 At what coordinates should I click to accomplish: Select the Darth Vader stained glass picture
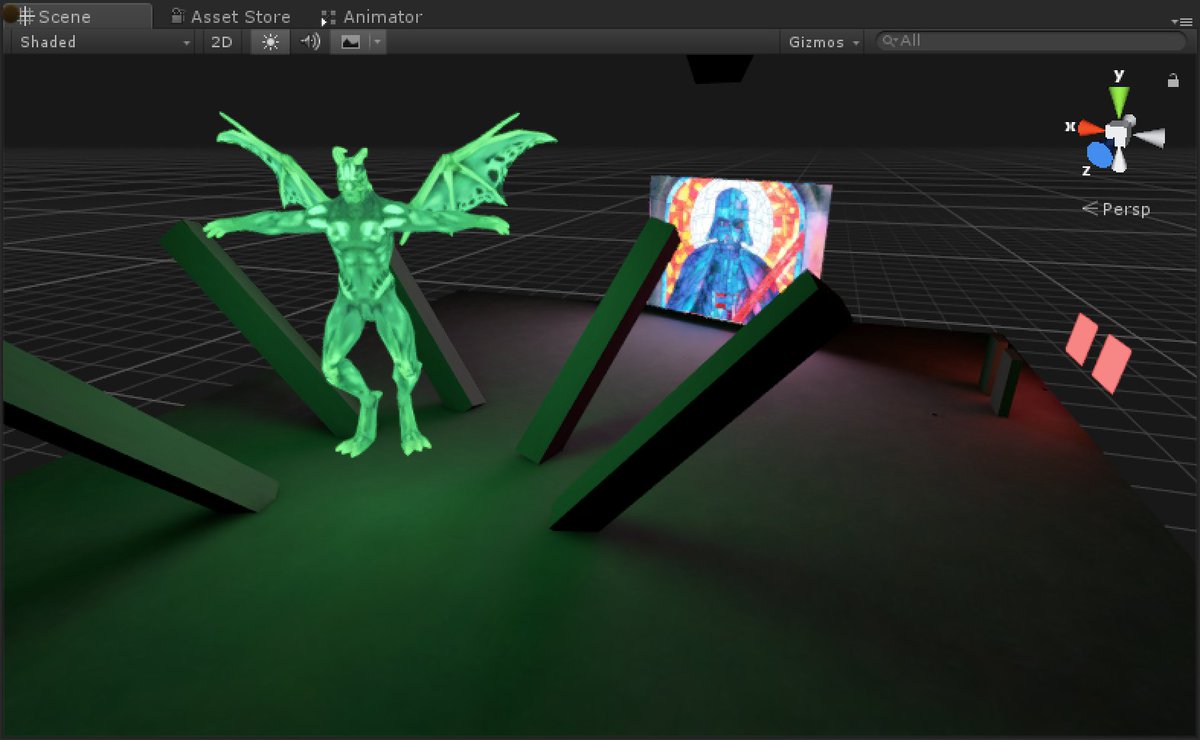point(740,250)
